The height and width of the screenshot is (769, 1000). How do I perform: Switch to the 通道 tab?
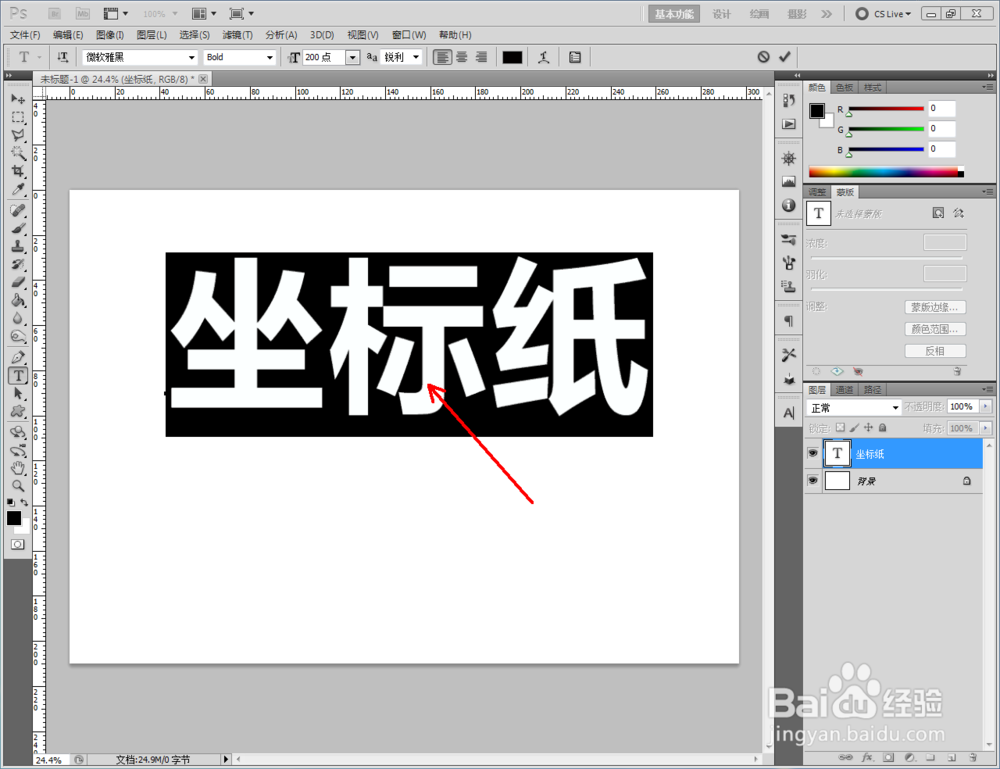click(845, 388)
